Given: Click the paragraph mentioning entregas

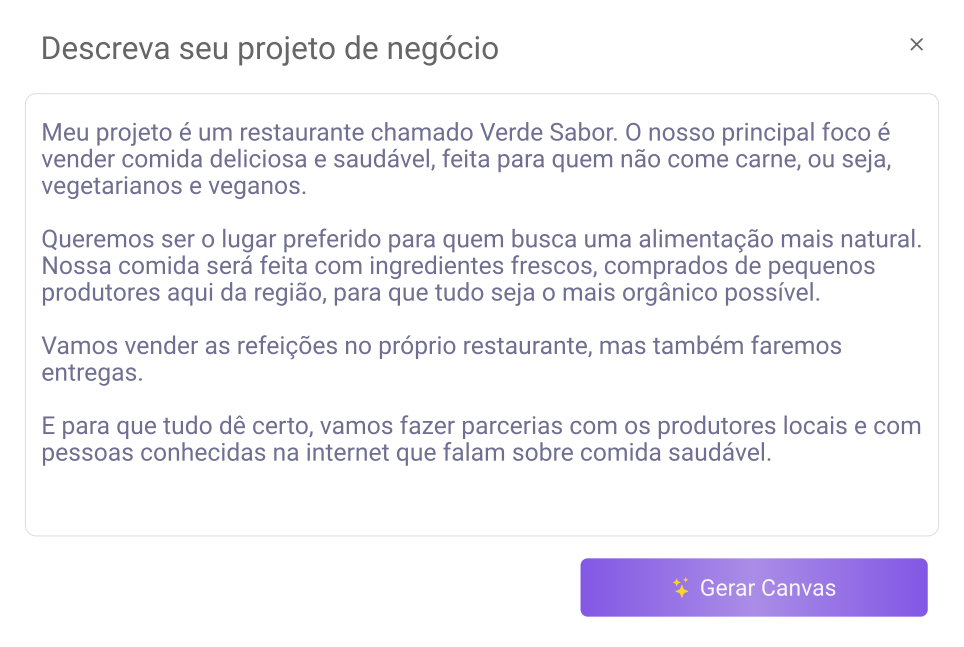Looking at the screenshot, I should click(x=440, y=345).
